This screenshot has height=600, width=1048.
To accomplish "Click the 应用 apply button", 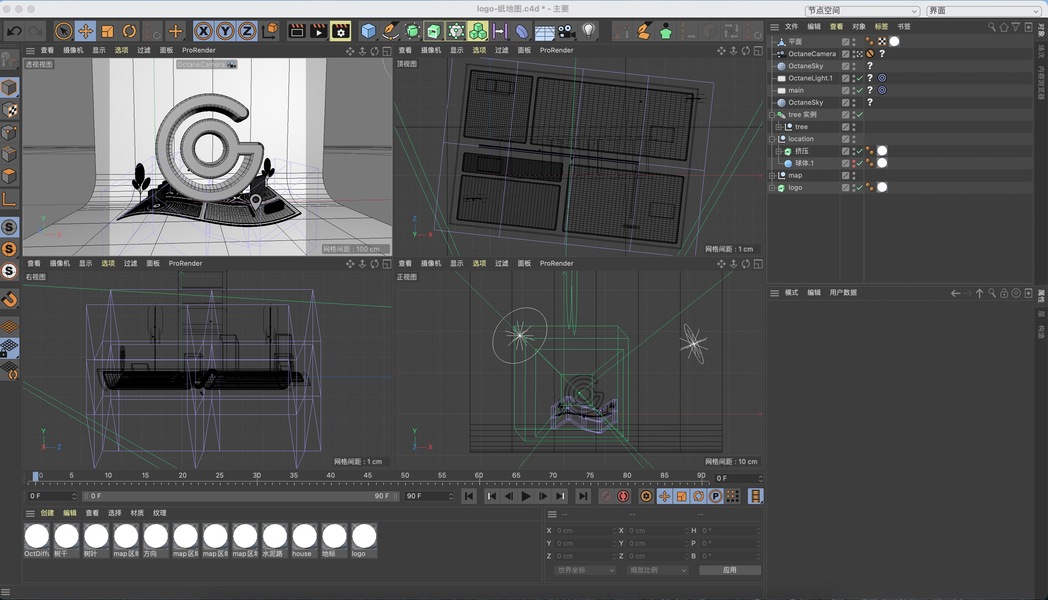I will click(x=729, y=570).
